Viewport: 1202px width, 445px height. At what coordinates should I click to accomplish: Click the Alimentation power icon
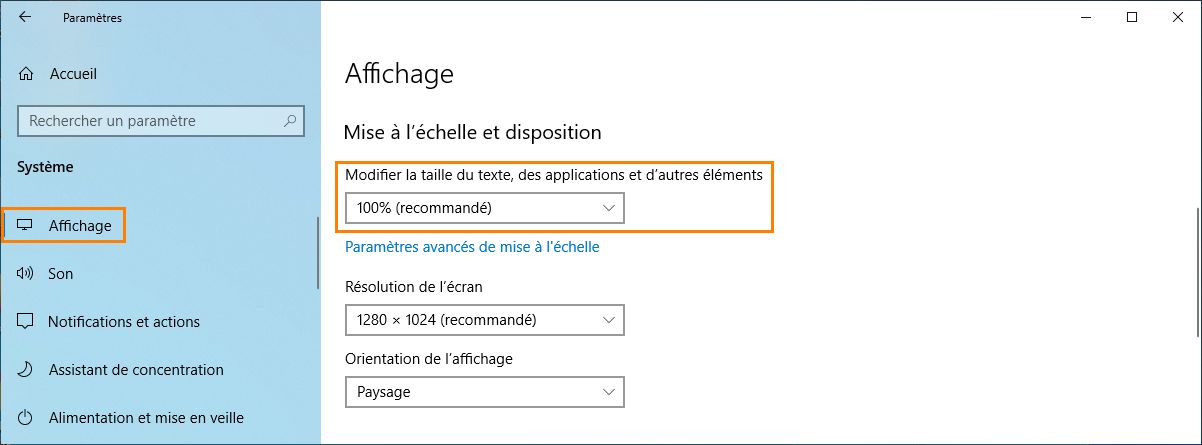click(x=26, y=418)
